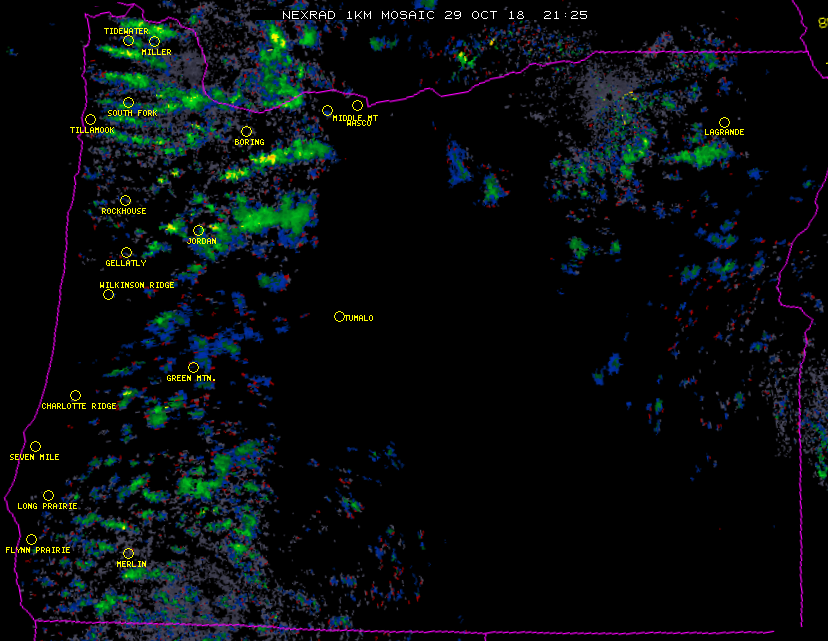Select the Middle Mt station marker
Image resolution: width=828 pixels, height=641 pixels.
point(327,110)
